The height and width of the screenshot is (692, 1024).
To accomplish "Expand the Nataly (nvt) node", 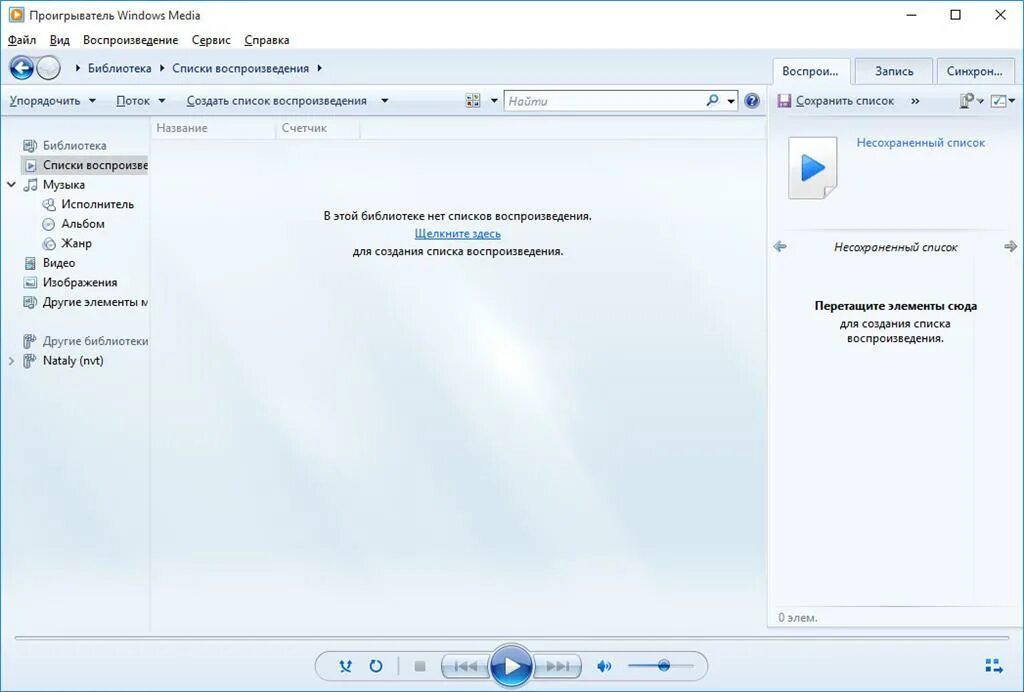I will pyautogui.click(x=11, y=360).
